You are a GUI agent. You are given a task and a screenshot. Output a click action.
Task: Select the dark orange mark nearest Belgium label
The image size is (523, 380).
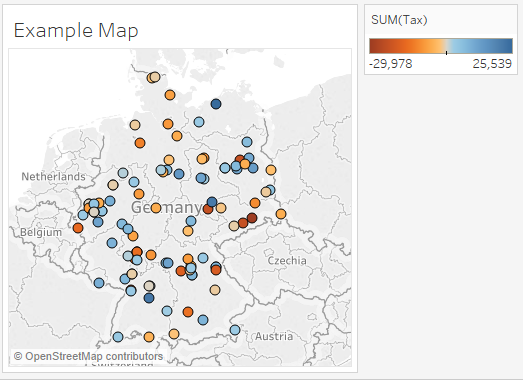point(78,228)
